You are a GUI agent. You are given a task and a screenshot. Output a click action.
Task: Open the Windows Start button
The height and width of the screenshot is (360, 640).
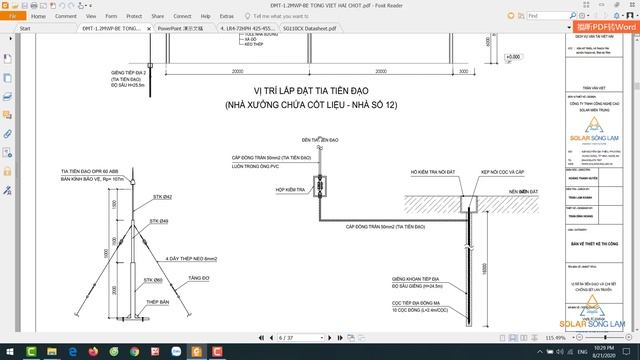coord(10,351)
